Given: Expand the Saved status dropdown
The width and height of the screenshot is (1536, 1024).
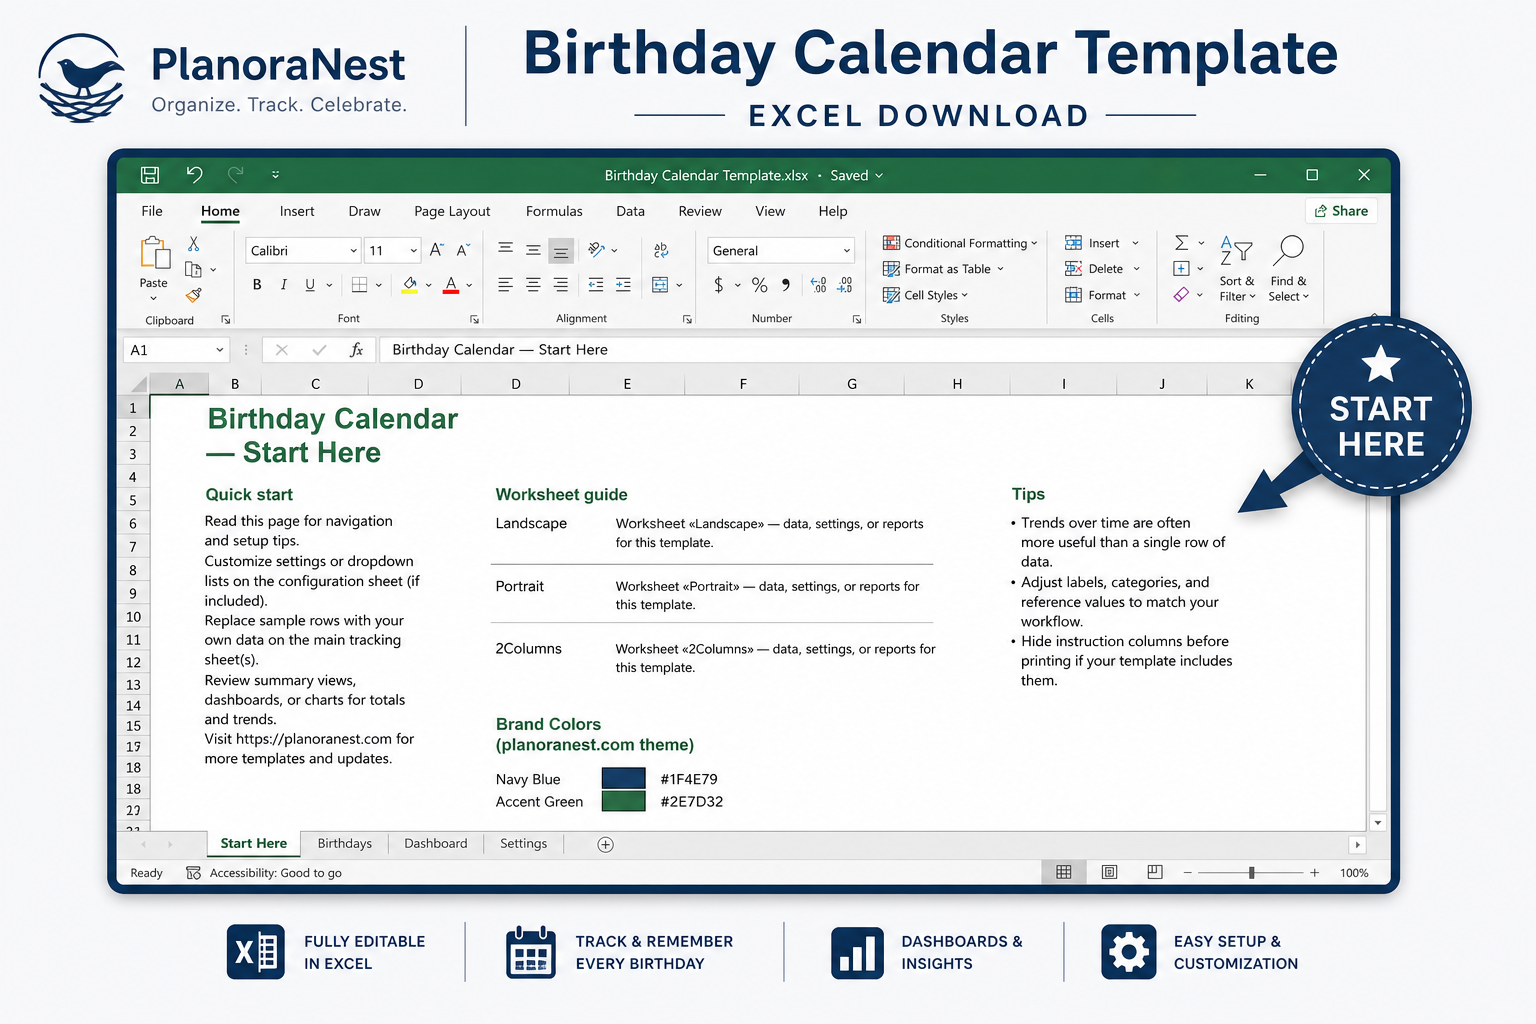Looking at the screenshot, I should [x=879, y=176].
